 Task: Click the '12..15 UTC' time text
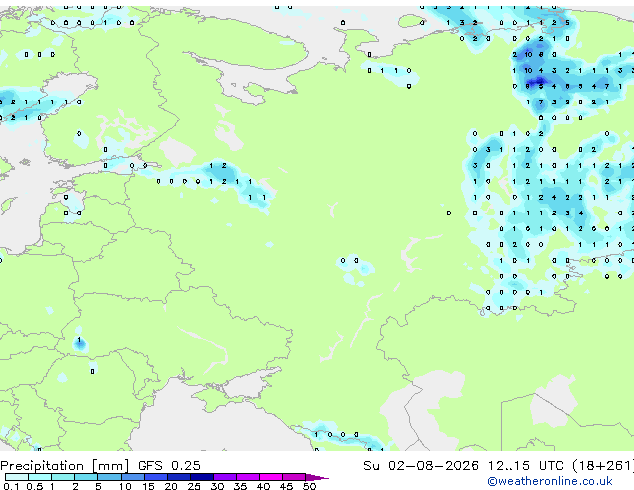[x=526, y=465]
